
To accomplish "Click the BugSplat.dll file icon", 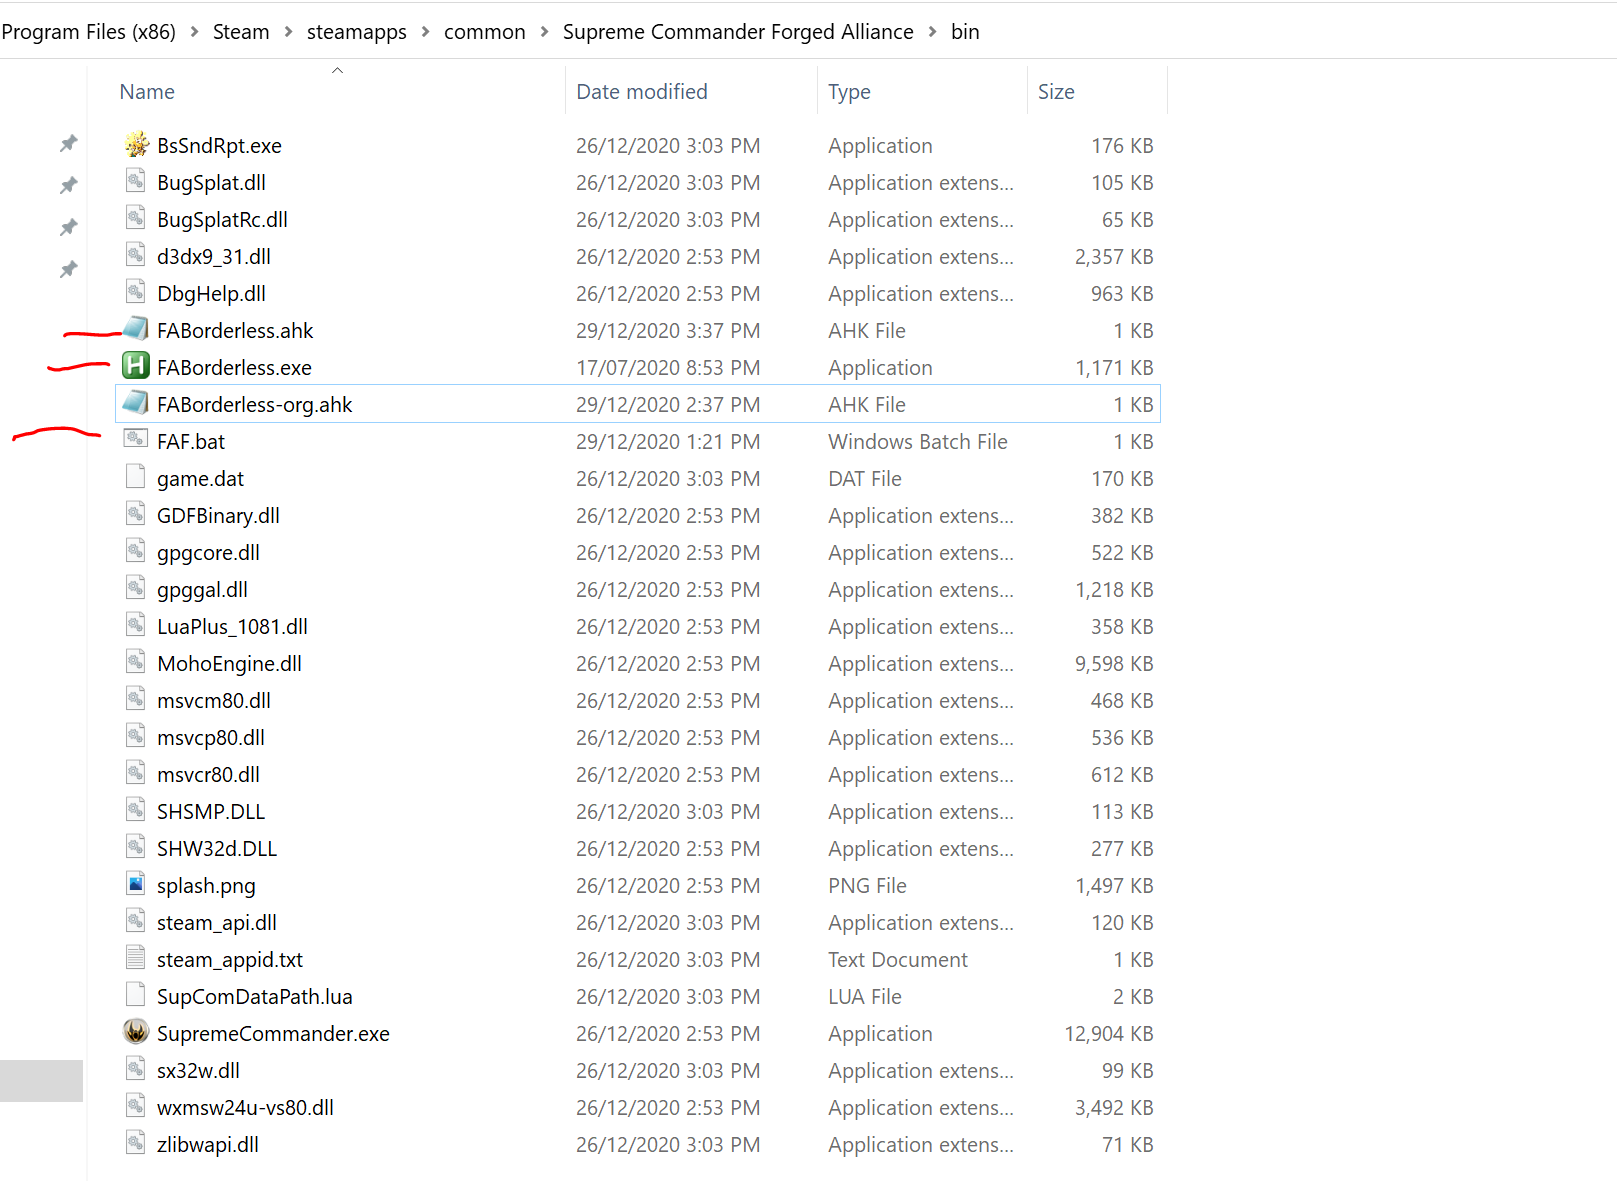I will click(x=136, y=181).
